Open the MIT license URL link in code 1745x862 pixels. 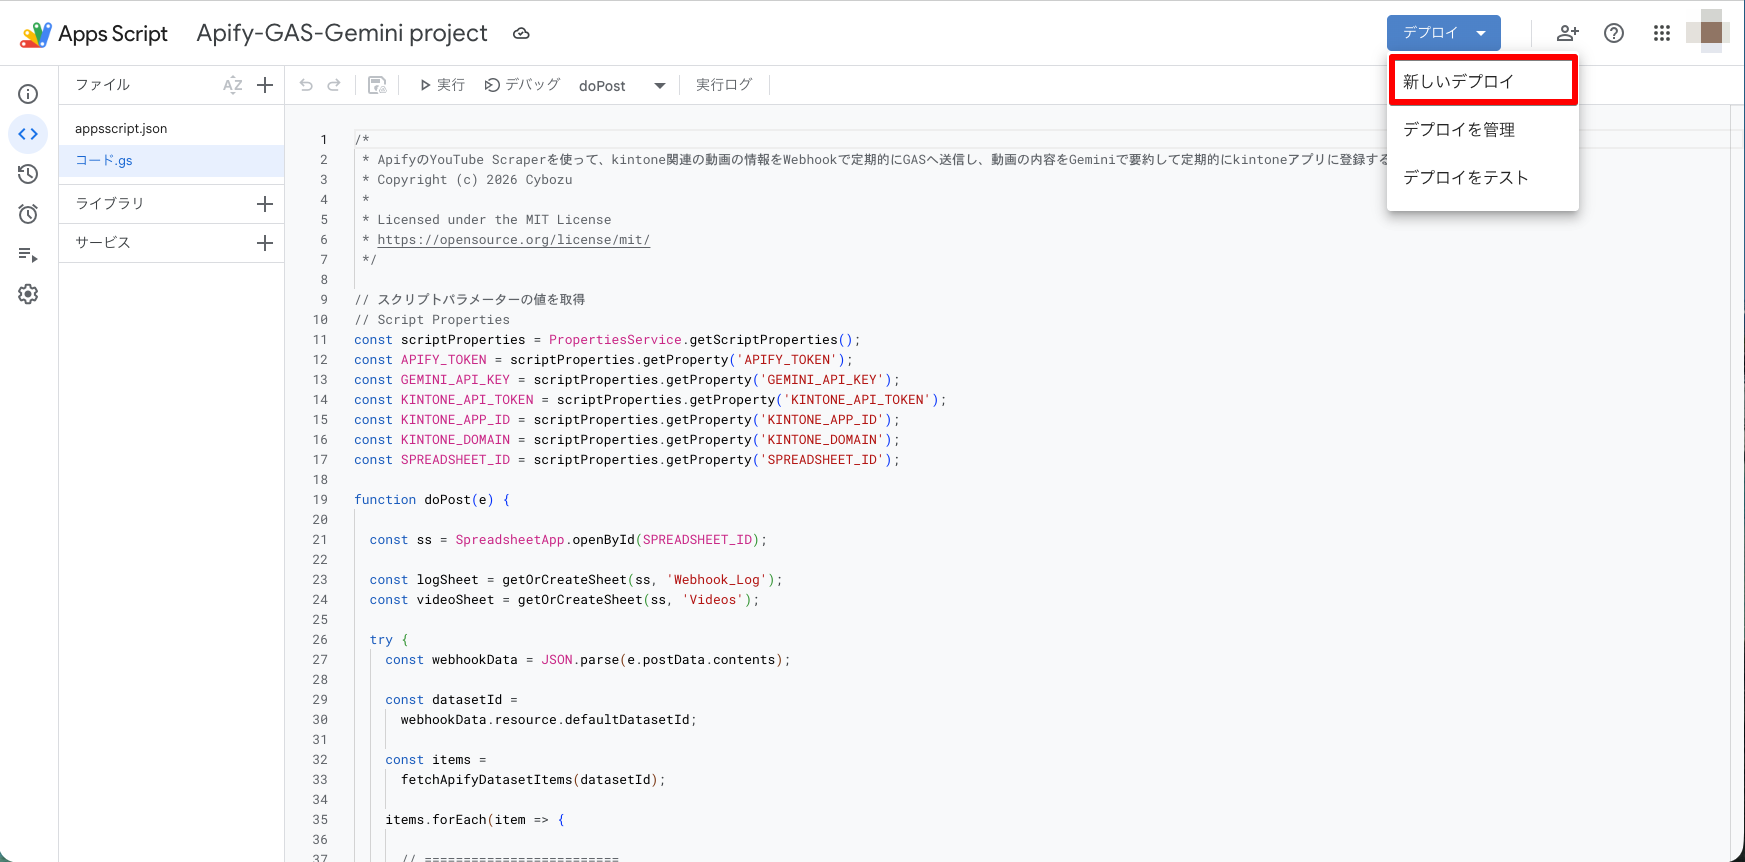[x=513, y=240]
